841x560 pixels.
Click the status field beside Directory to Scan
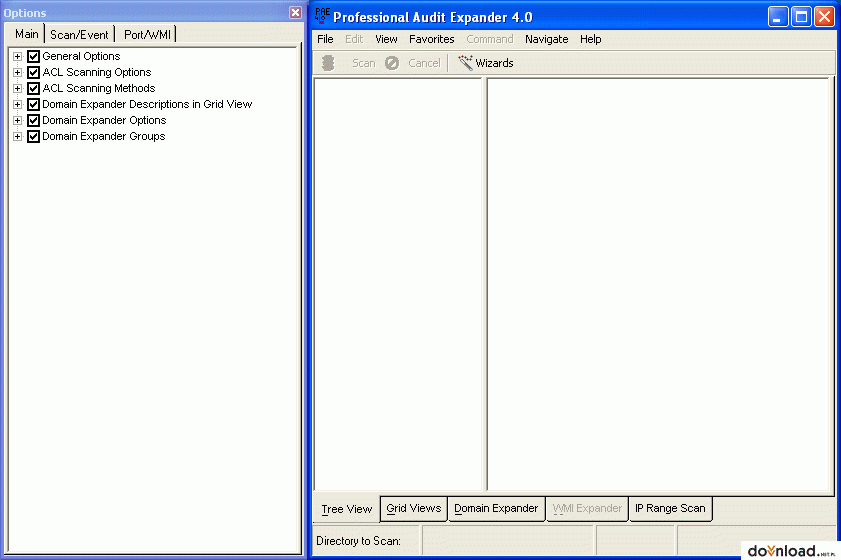pos(508,540)
